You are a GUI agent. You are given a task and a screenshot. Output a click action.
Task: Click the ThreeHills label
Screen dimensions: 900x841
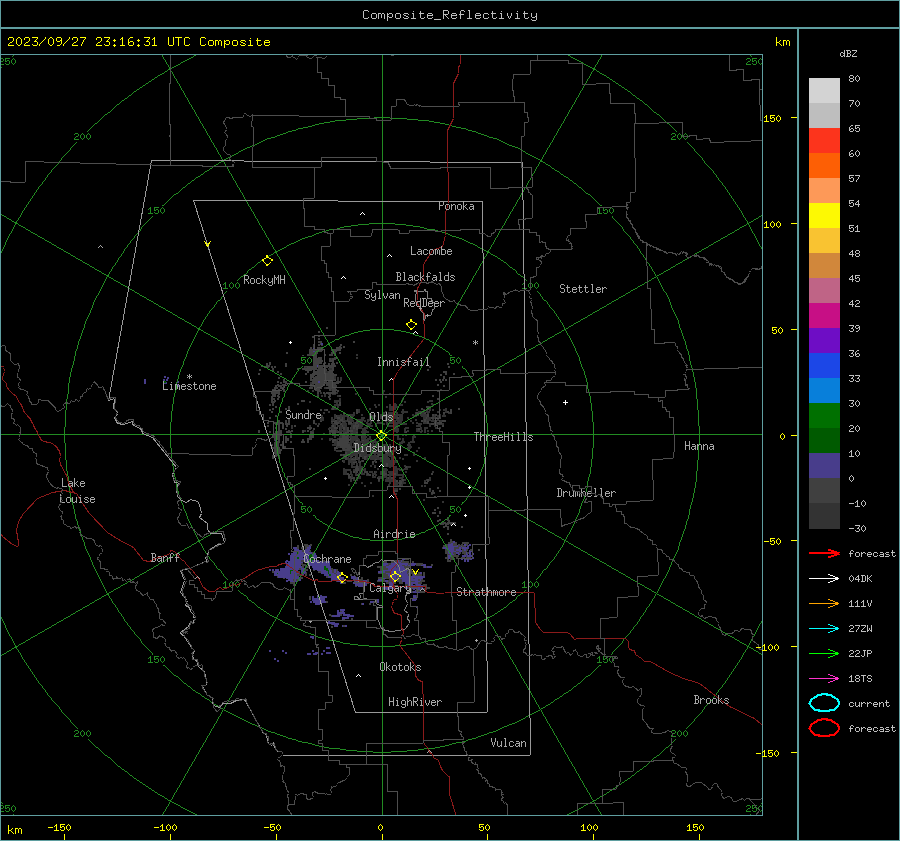[503, 437]
